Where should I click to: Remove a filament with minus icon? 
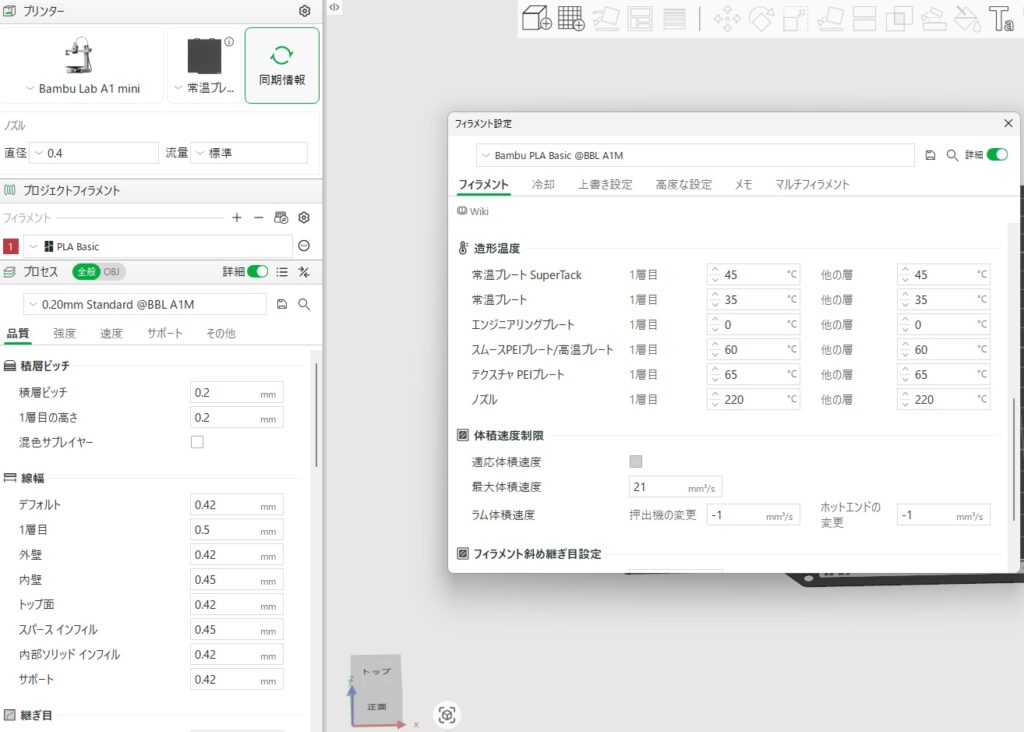(x=259, y=217)
